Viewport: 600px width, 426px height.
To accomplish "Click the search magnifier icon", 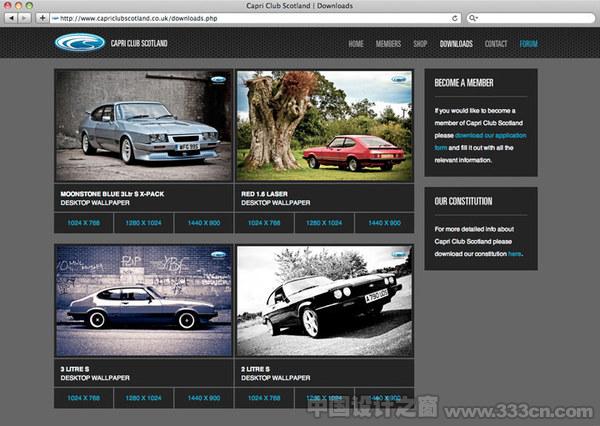I will (473, 18).
